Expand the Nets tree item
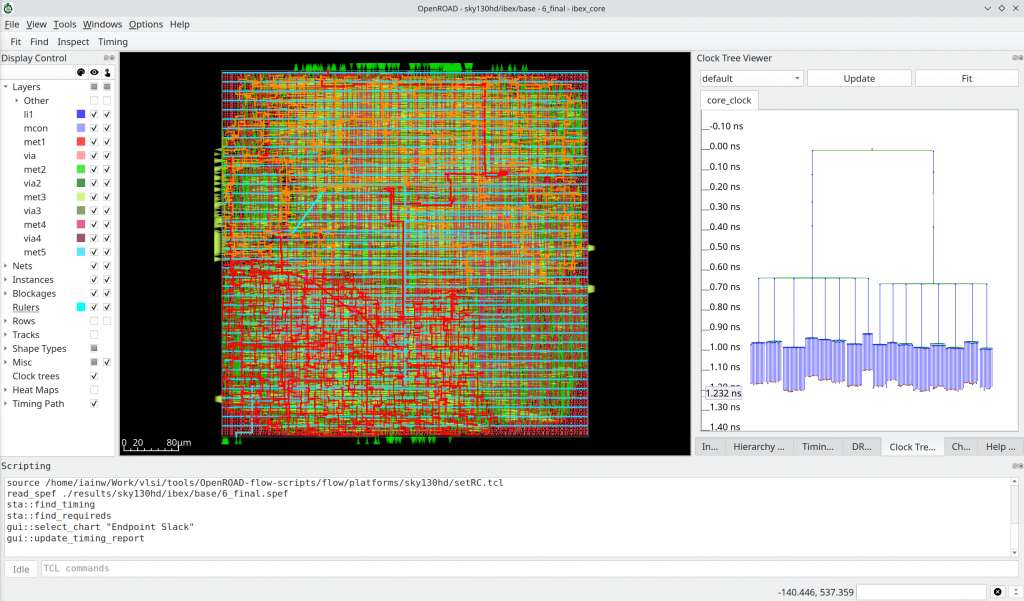1024x601 pixels. [x=8, y=266]
